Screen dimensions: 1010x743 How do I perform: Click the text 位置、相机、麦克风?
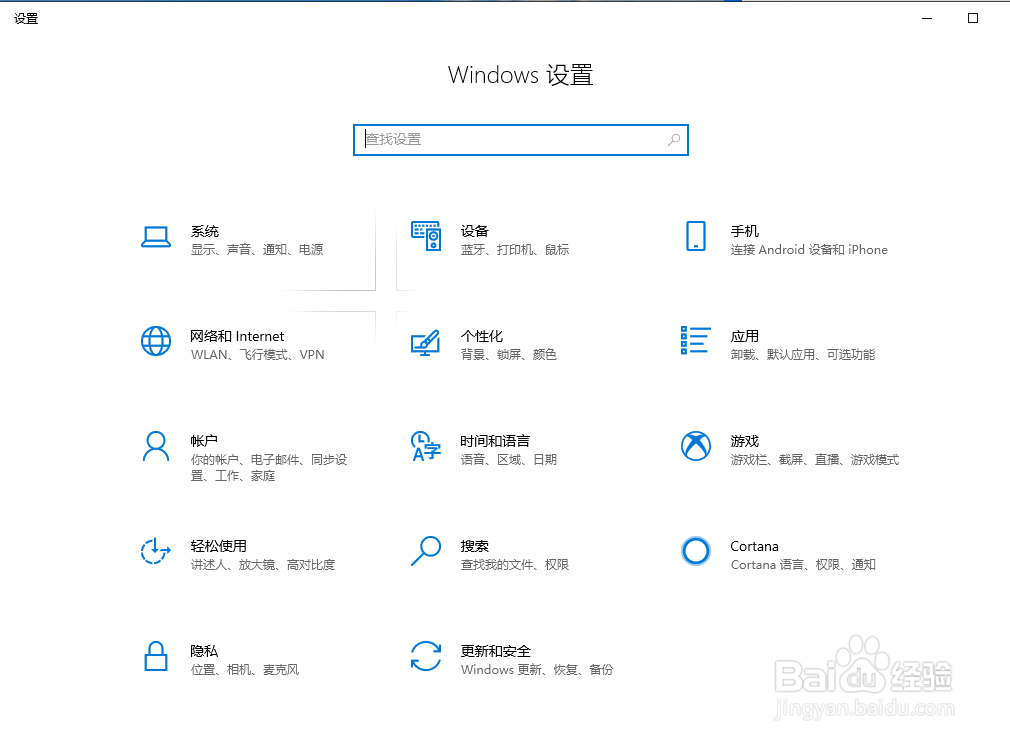click(x=245, y=670)
